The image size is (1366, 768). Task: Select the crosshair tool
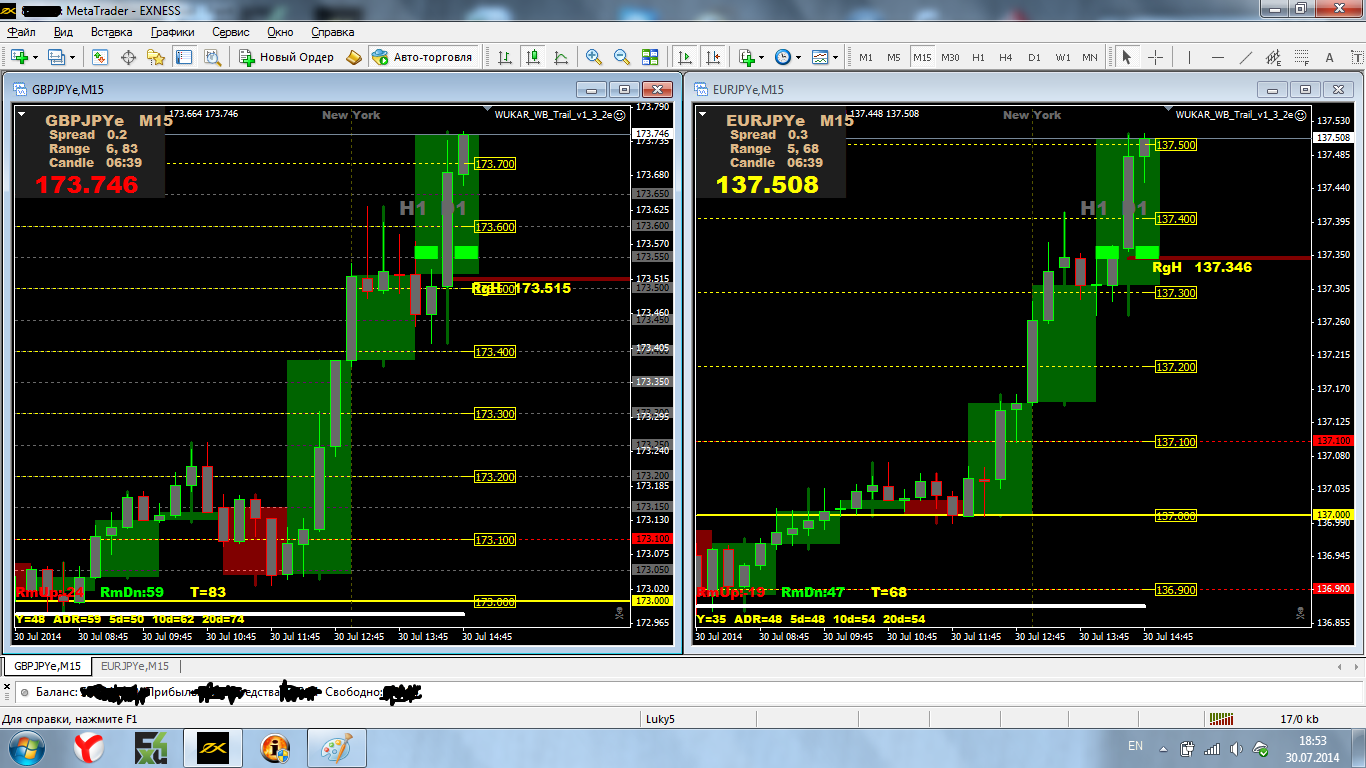pos(1155,57)
